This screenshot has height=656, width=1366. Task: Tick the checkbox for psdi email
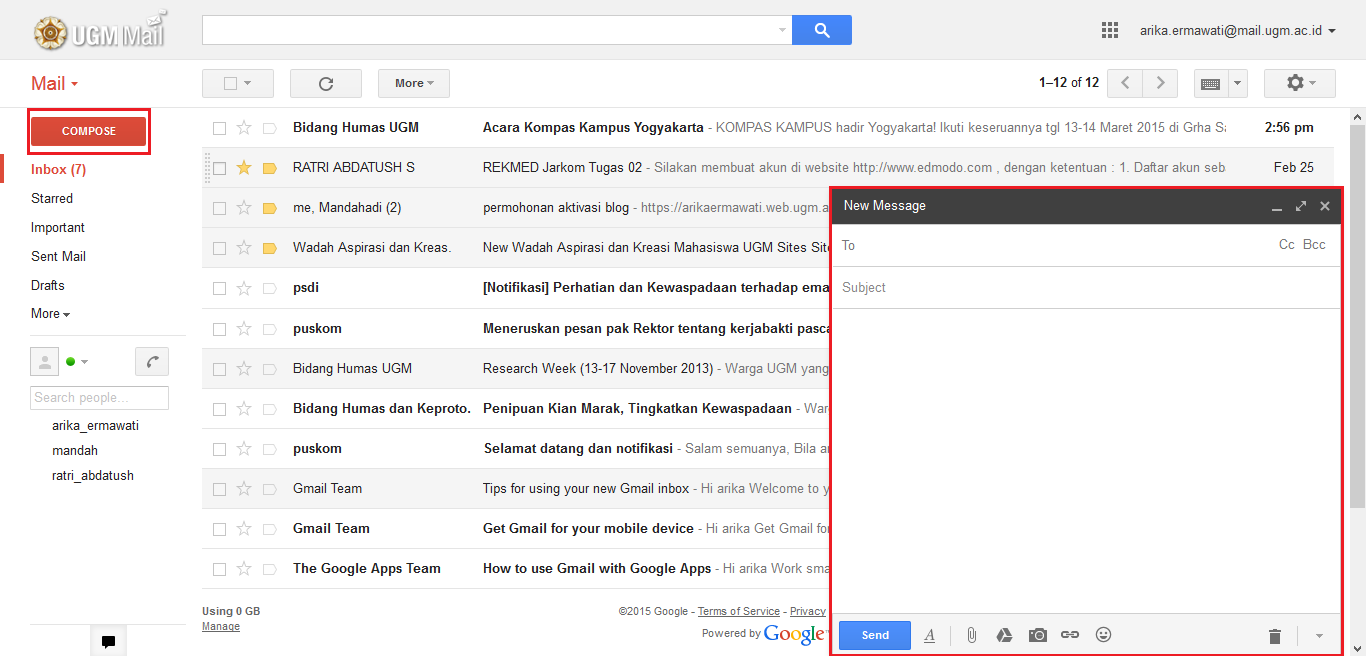click(x=219, y=288)
